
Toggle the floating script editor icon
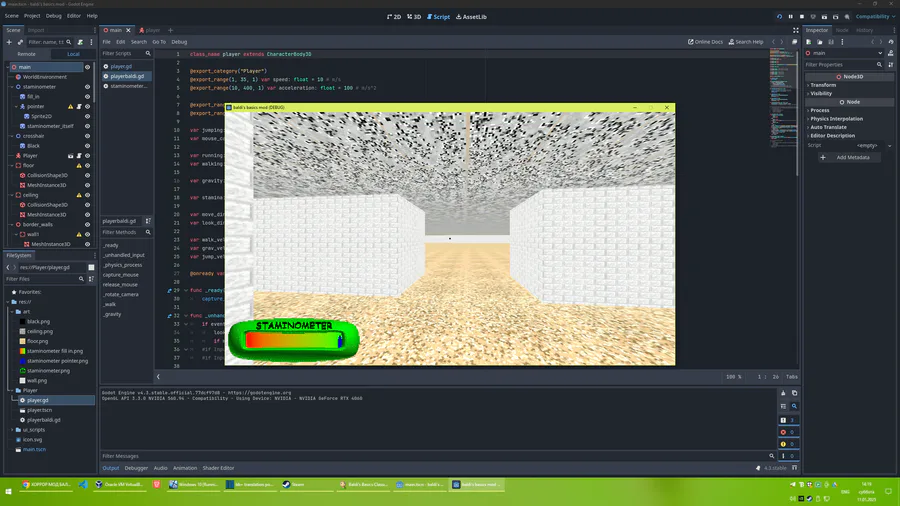[x=794, y=42]
